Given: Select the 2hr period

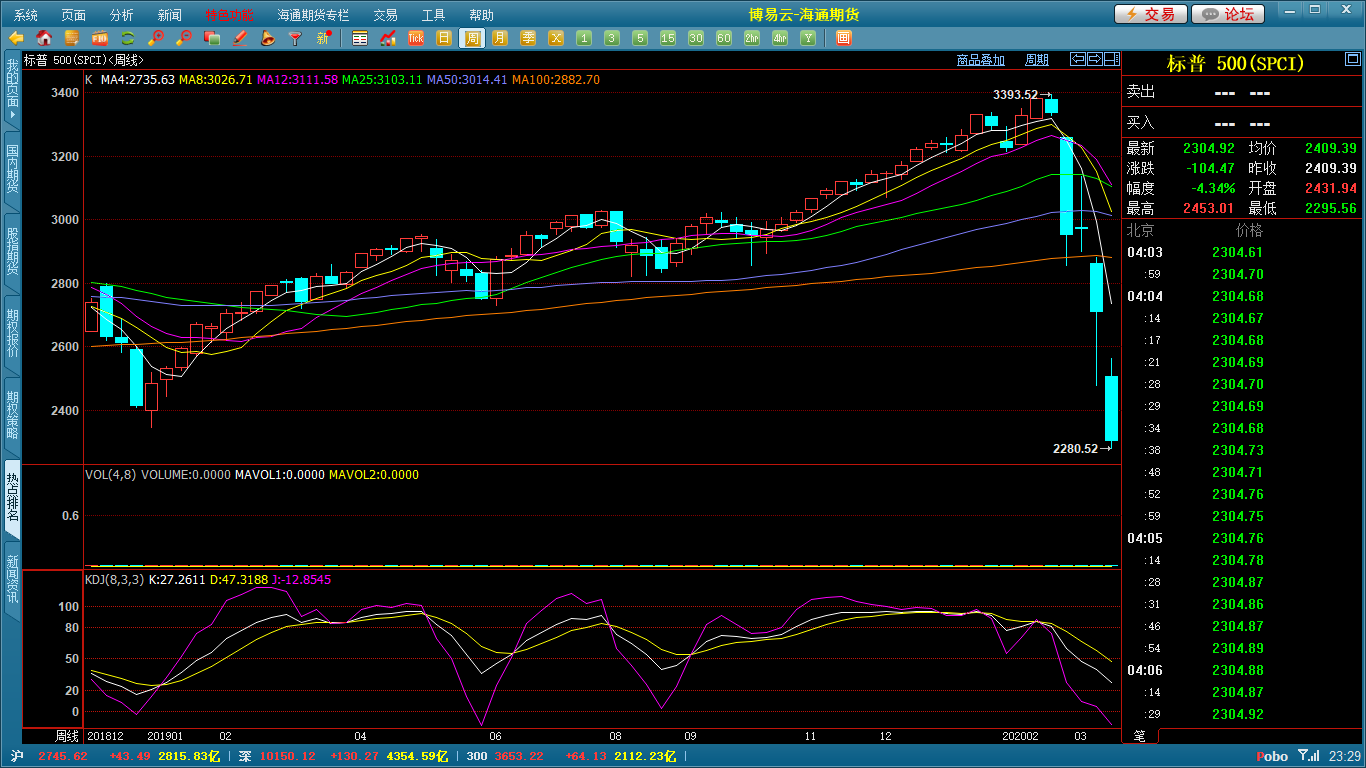Looking at the screenshot, I should pos(752,38).
